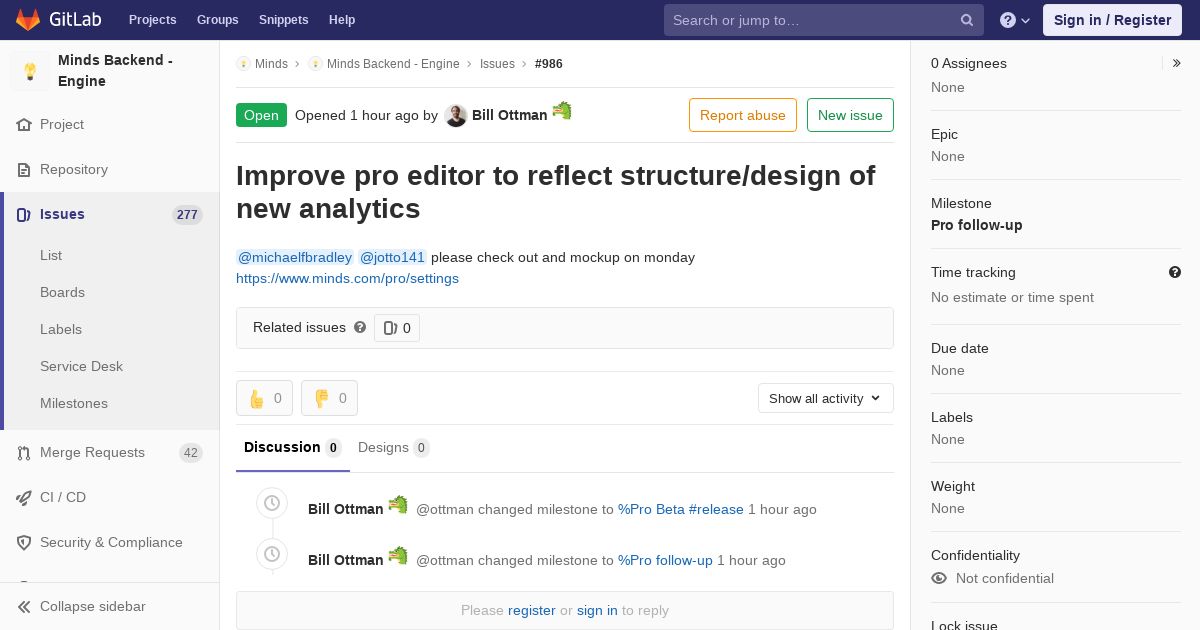The height and width of the screenshot is (630, 1200).
Task: Click the Minds Backend - Engine breadcrumb icon
Action: click(315, 64)
